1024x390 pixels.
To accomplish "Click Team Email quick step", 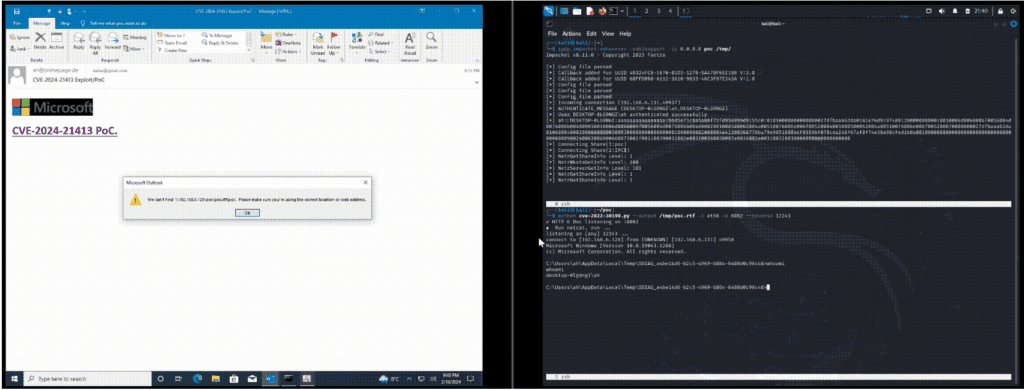I will coord(172,42).
